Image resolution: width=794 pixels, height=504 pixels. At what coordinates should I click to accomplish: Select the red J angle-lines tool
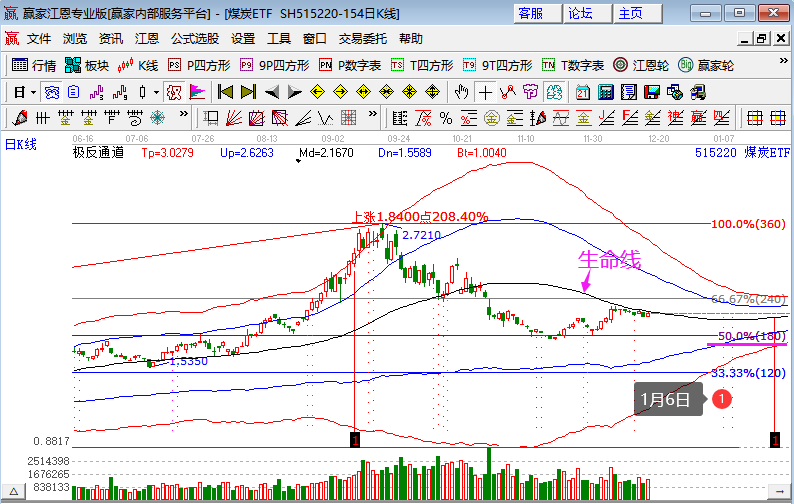pos(607,118)
